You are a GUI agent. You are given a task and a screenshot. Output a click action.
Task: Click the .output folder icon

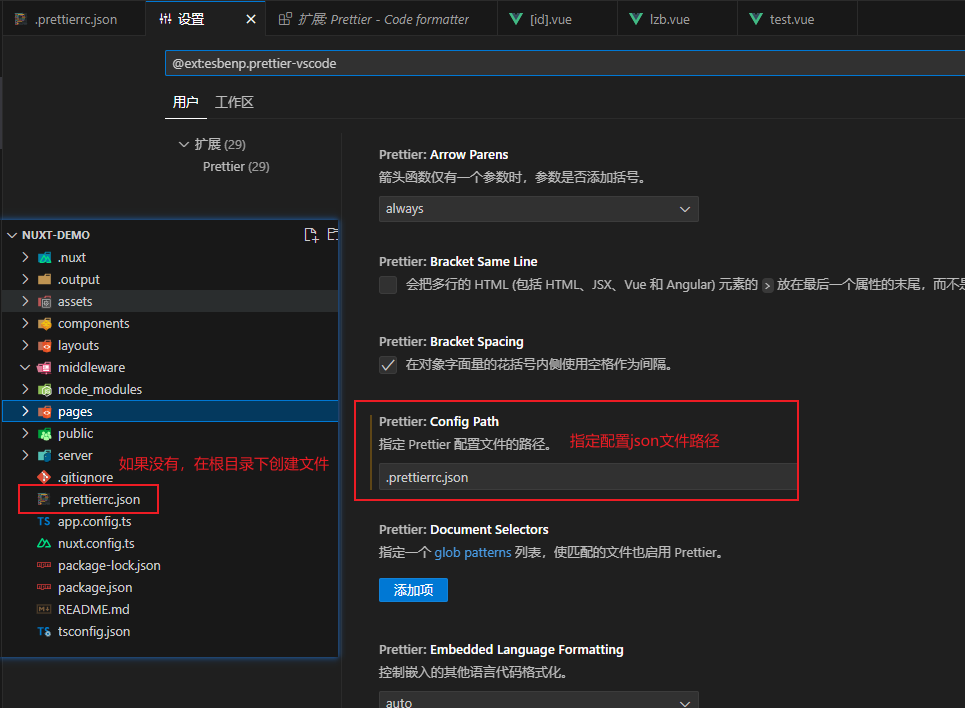(44, 280)
